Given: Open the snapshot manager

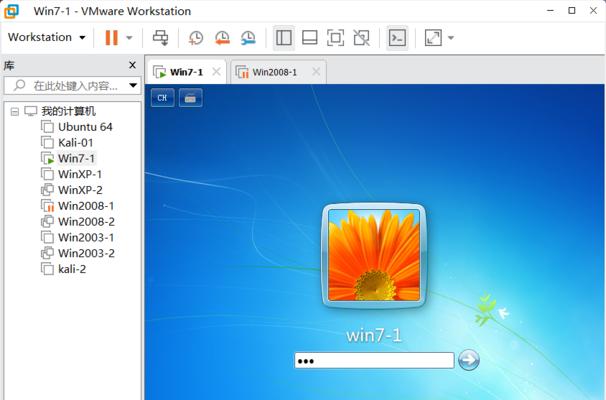Looking at the screenshot, I should (x=248, y=38).
